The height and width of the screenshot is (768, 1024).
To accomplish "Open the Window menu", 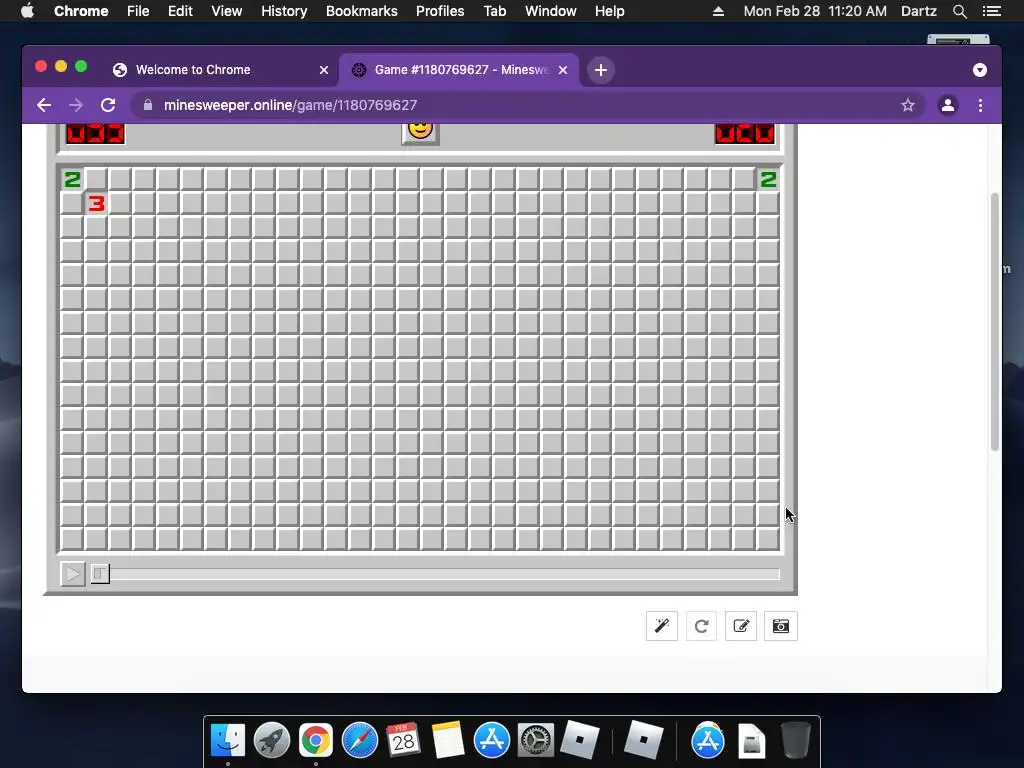I will 551,11.
